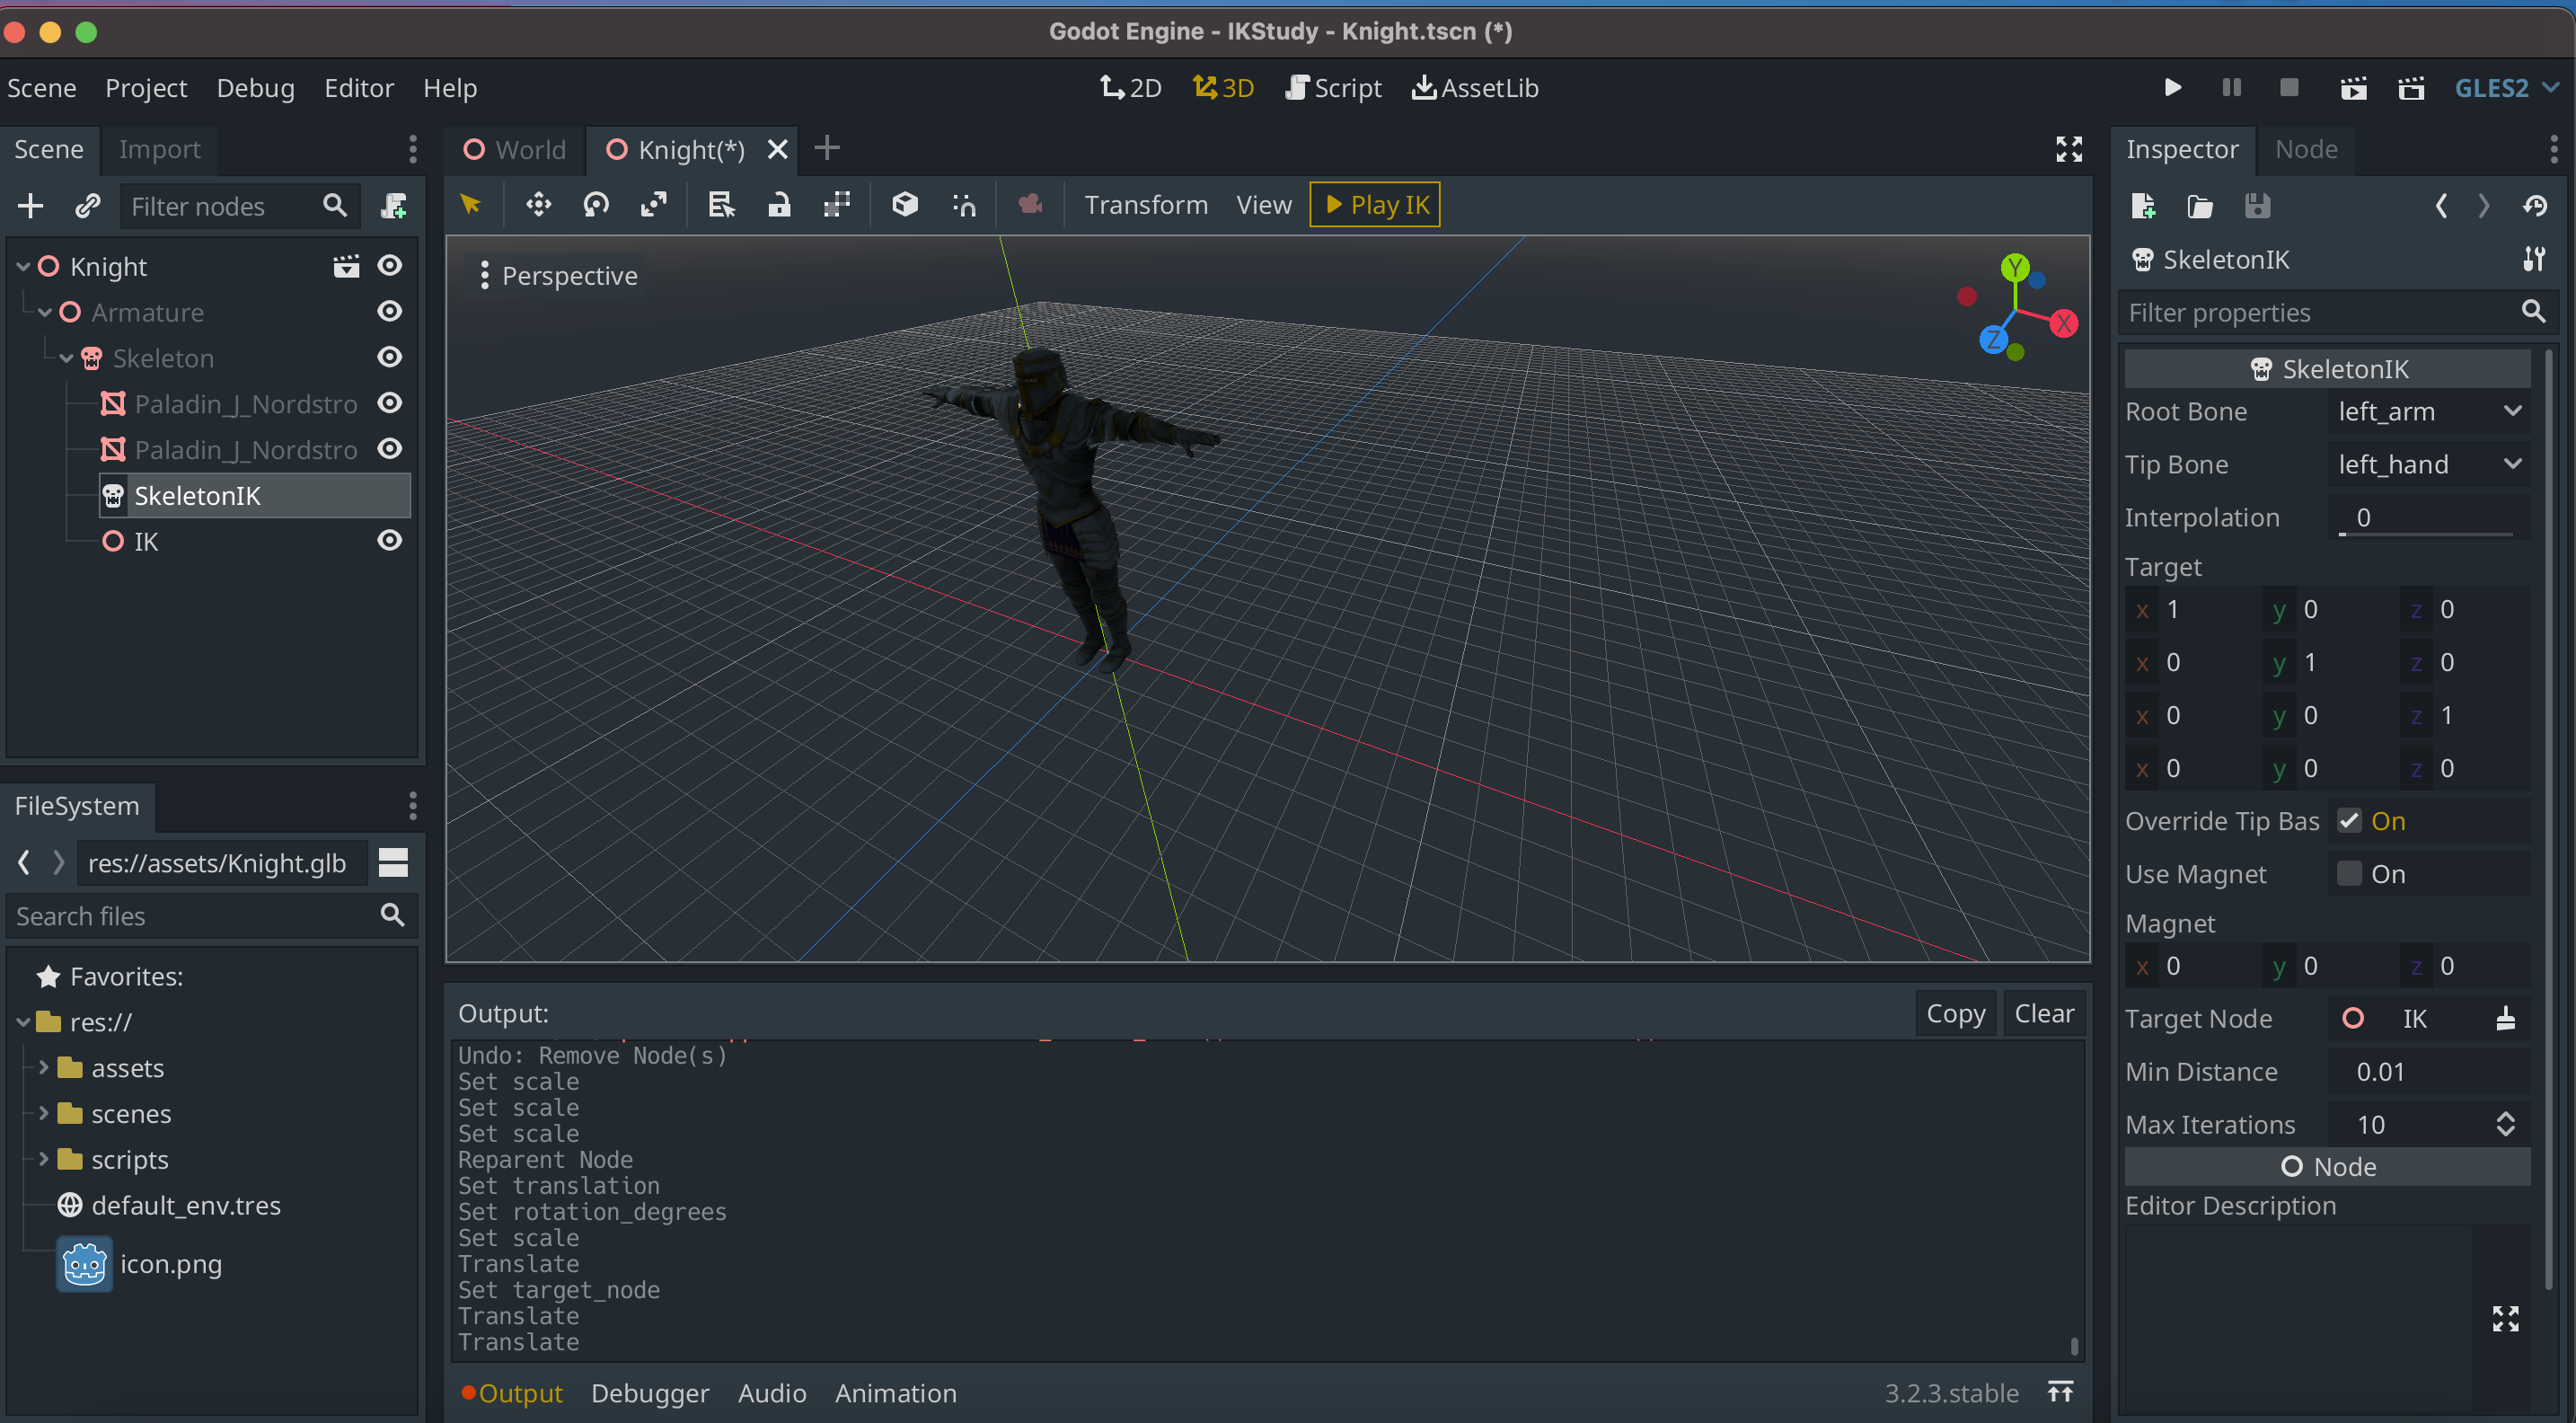Open the Debug menu
Image resolution: width=2576 pixels, height=1423 pixels.
(x=256, y=88)
